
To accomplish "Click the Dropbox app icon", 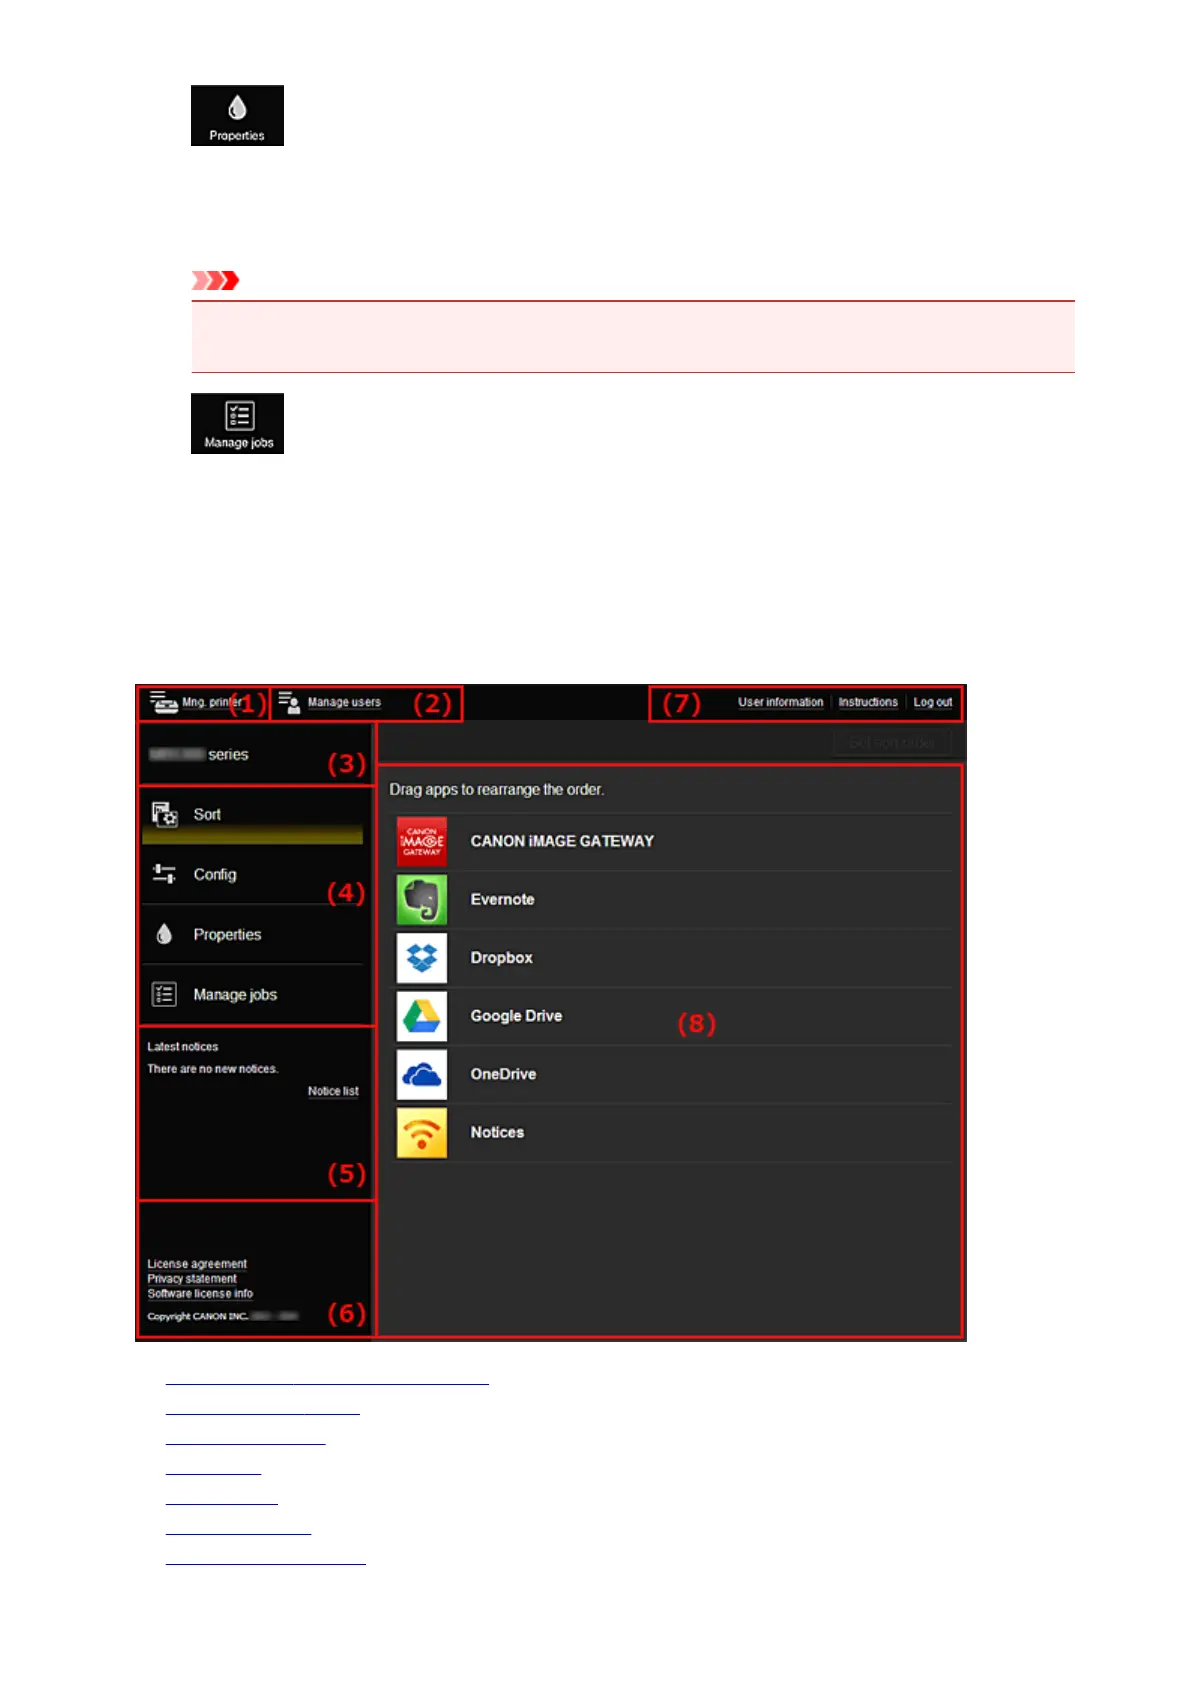I will 422,958.
